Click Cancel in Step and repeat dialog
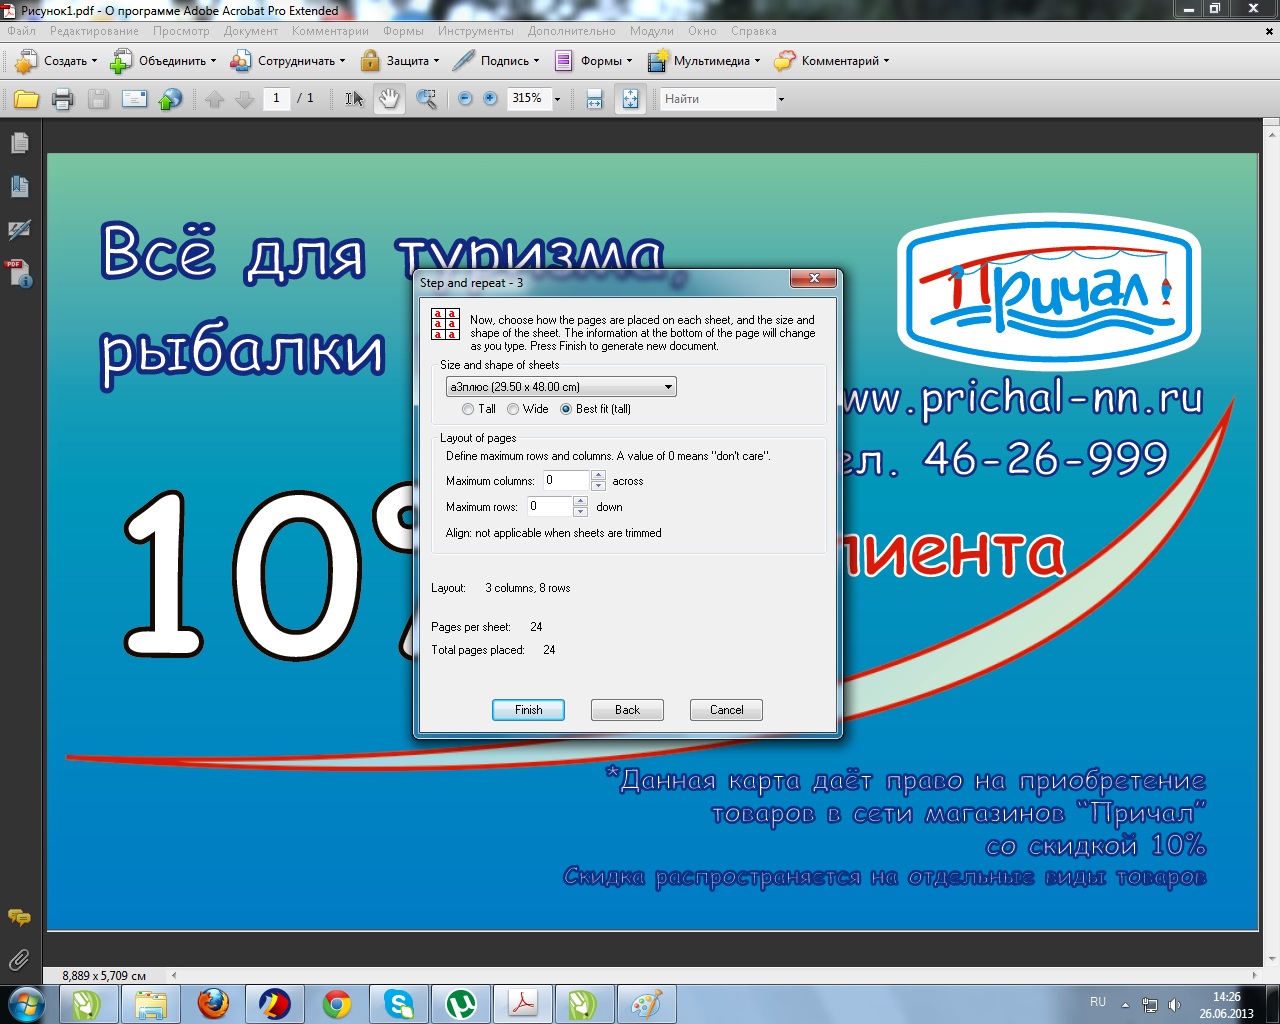 (726, 710)
